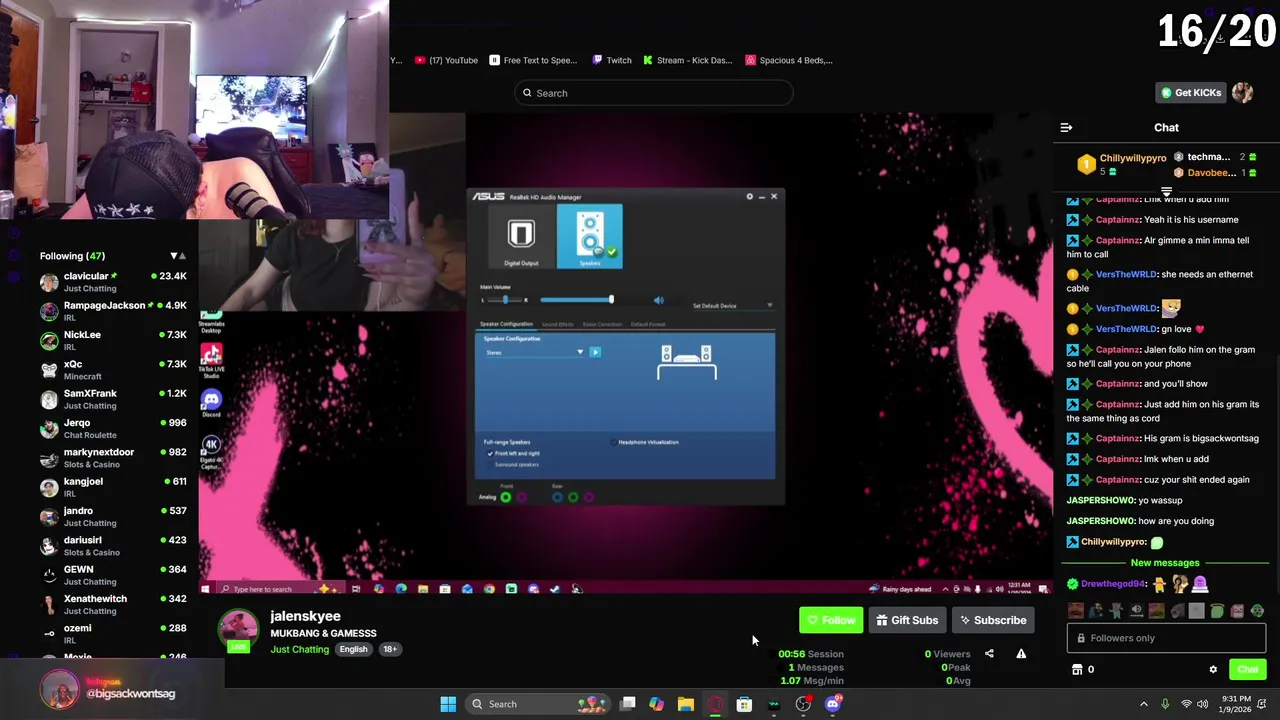Open the Gift Subs button
The width and height of the screenshot is (1280, 720).
click(x=907, y=620)
